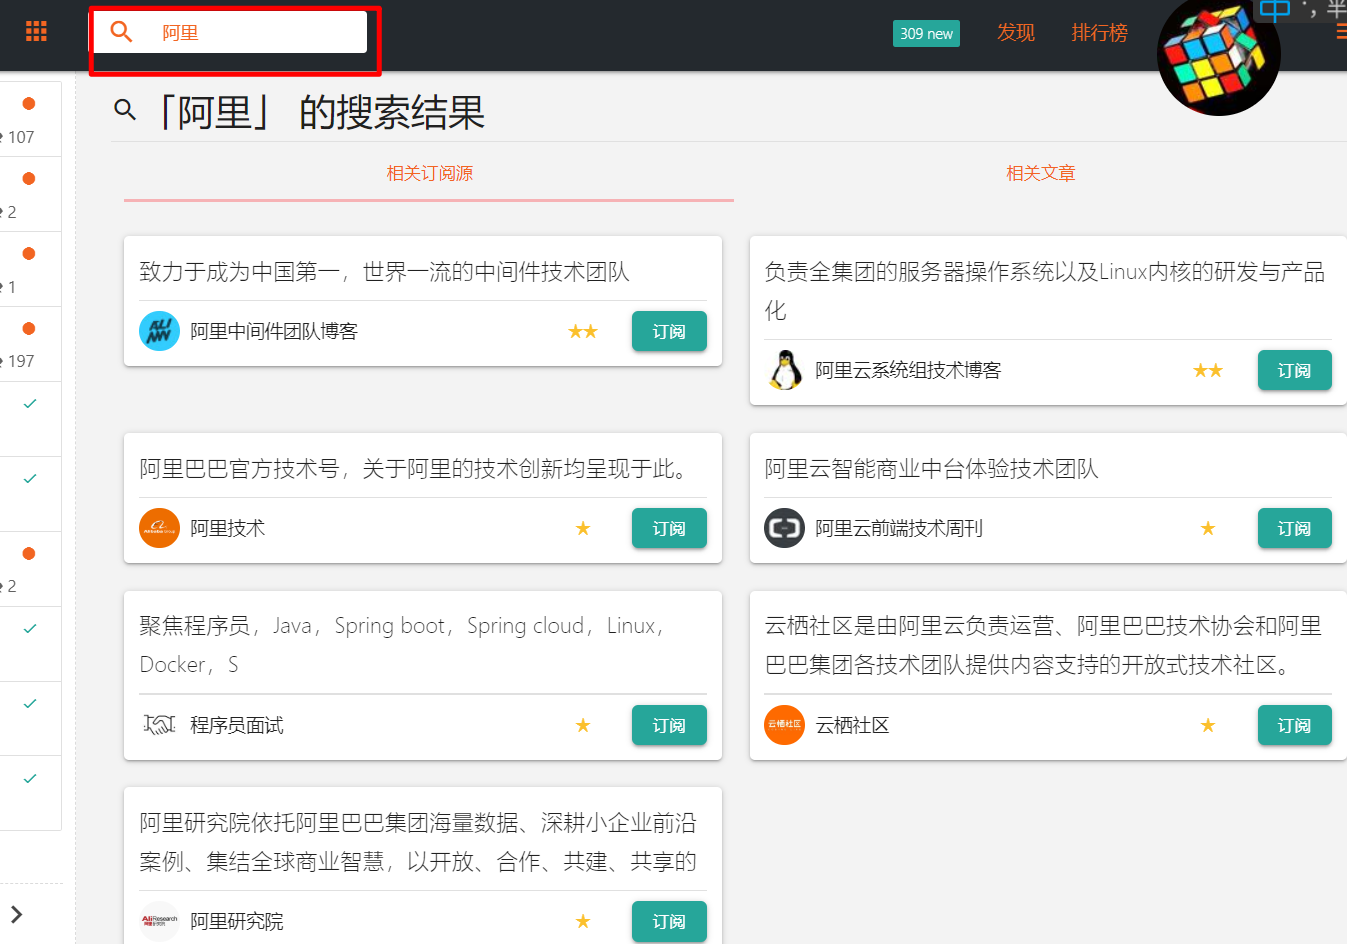Subscribe to 阿里云系统组技术博客
Image resolution: width=1347 pixels, height=944 pixels.
[x=1294, y=370]
